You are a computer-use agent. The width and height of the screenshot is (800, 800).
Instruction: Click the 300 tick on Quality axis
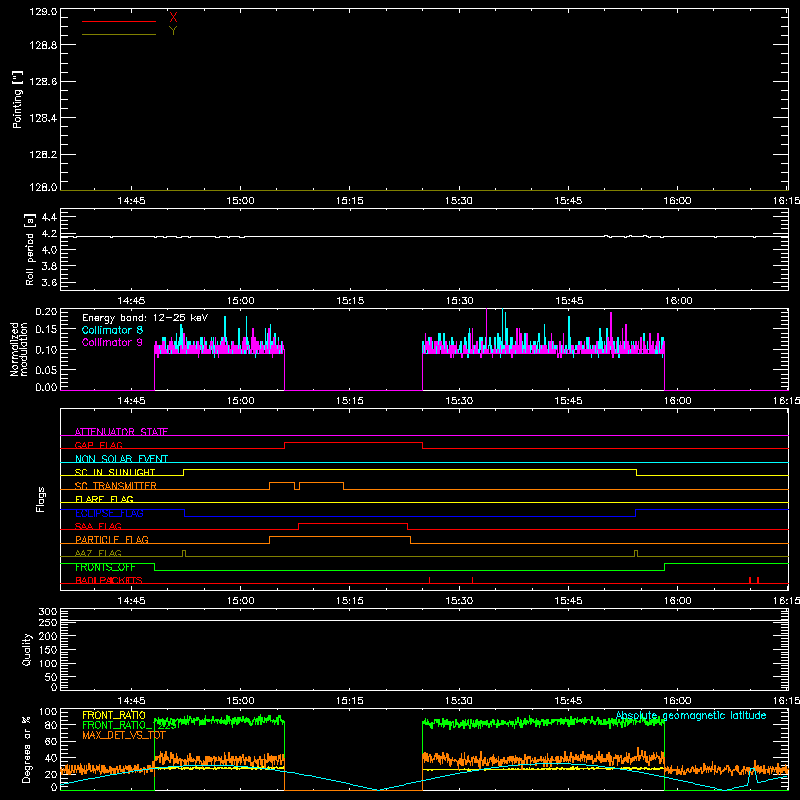[x=48, y=612]
